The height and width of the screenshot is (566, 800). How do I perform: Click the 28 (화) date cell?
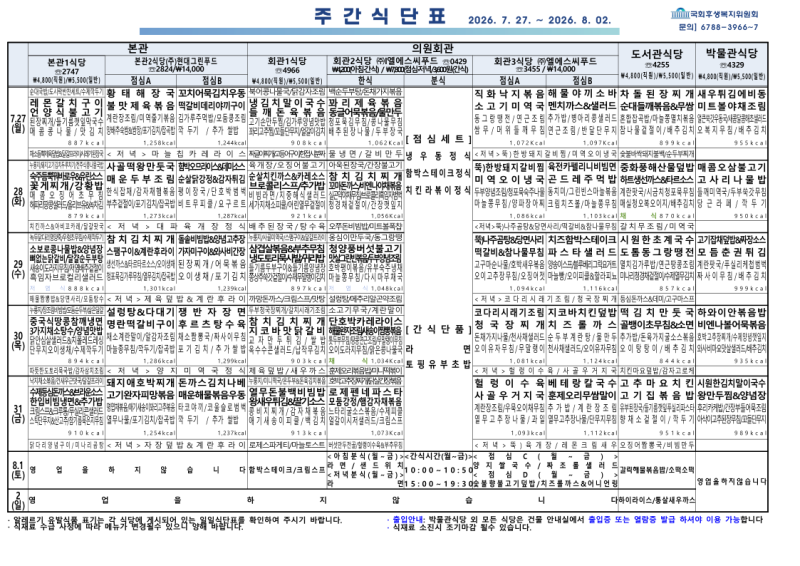tap(18, 196)
